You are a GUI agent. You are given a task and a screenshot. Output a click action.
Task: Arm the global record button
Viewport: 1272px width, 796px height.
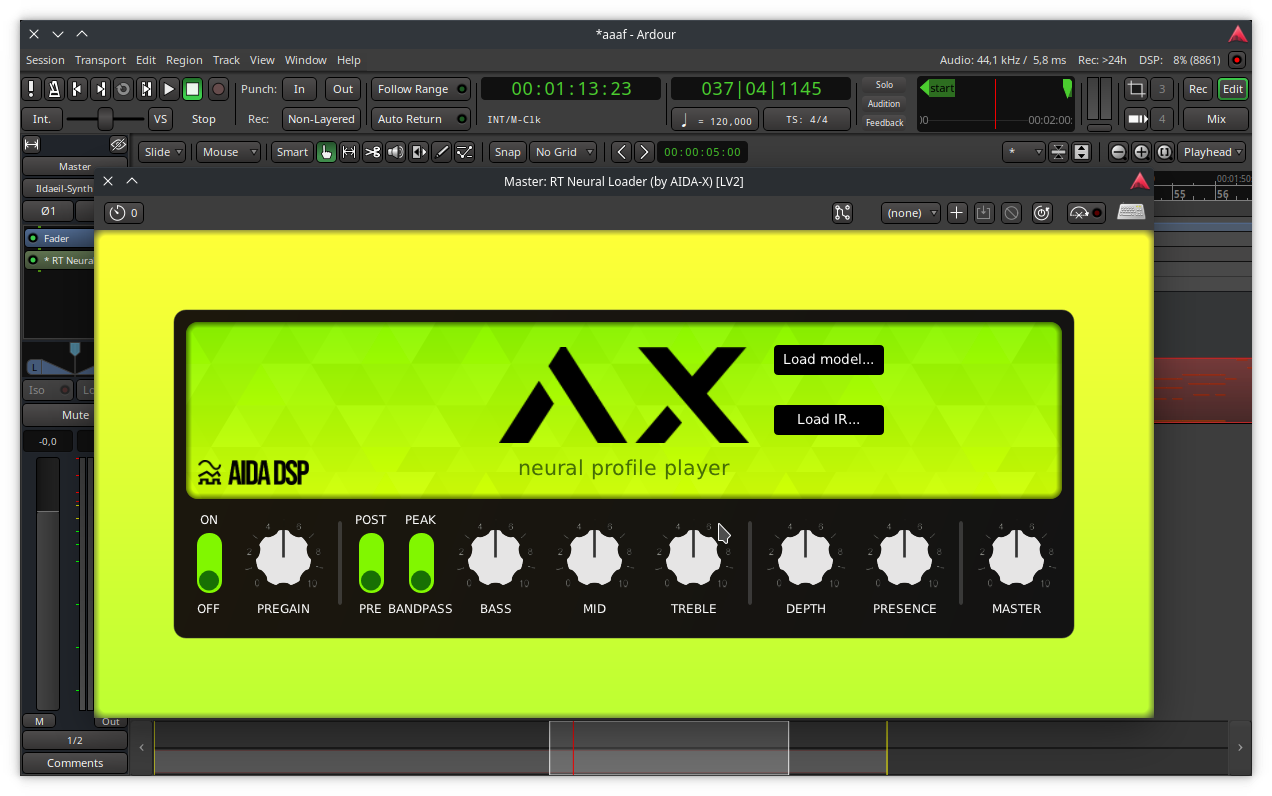tap(218, 89)
